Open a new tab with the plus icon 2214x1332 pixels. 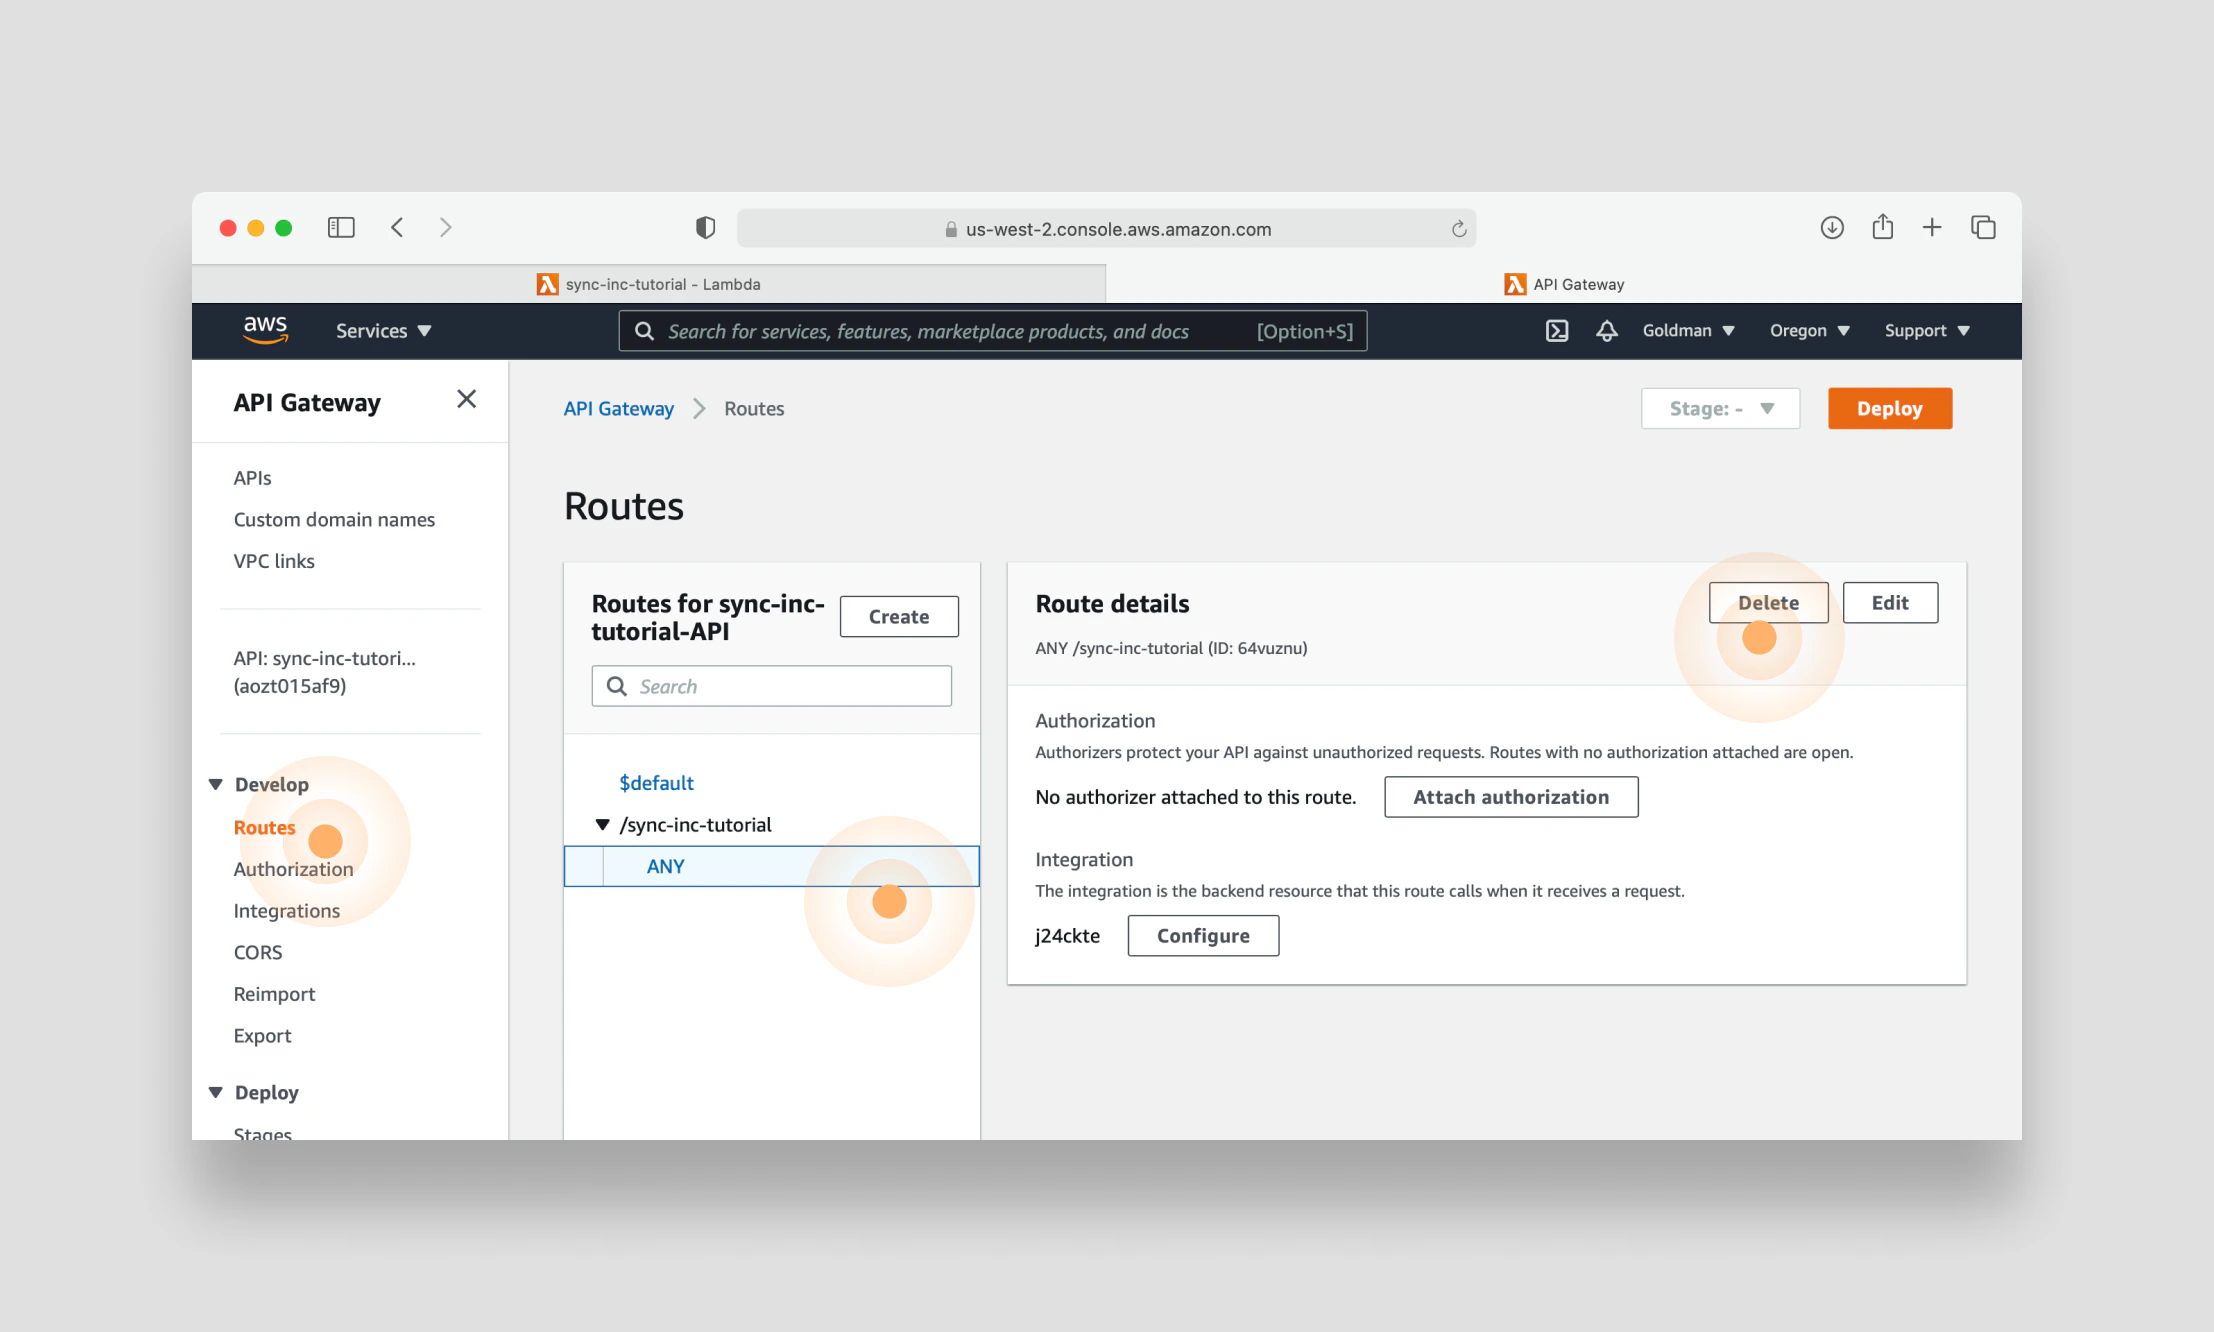pyautogui.click(x=1932, y=228)
